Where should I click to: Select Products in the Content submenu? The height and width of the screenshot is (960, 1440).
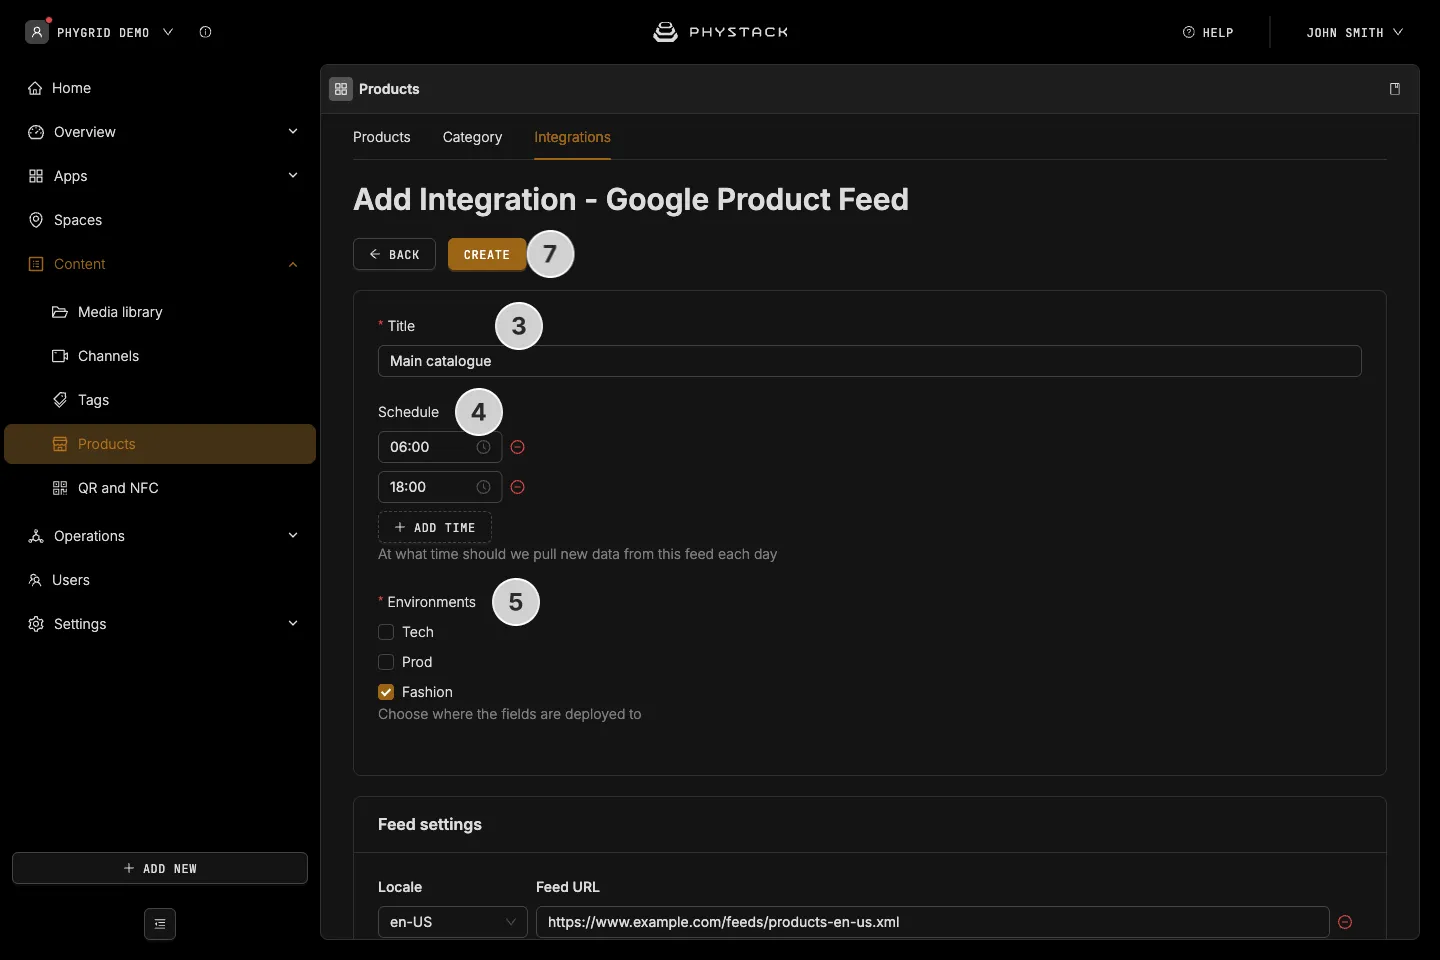[x=160, y=444]
